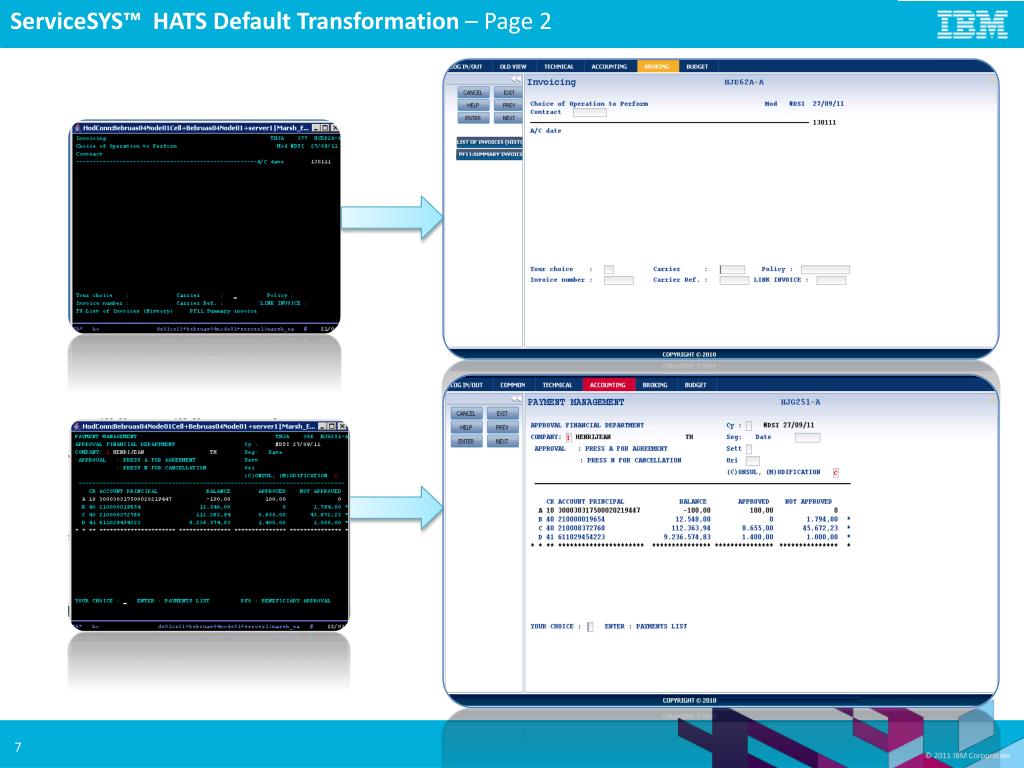Click the BALANCE column header

pos(693,502)
